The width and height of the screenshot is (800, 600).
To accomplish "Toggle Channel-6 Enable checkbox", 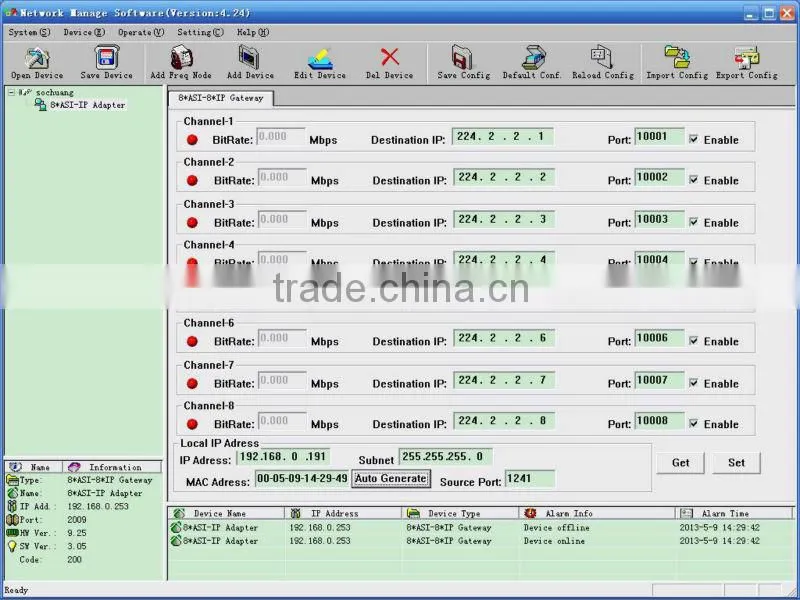I will click(693, 341).
